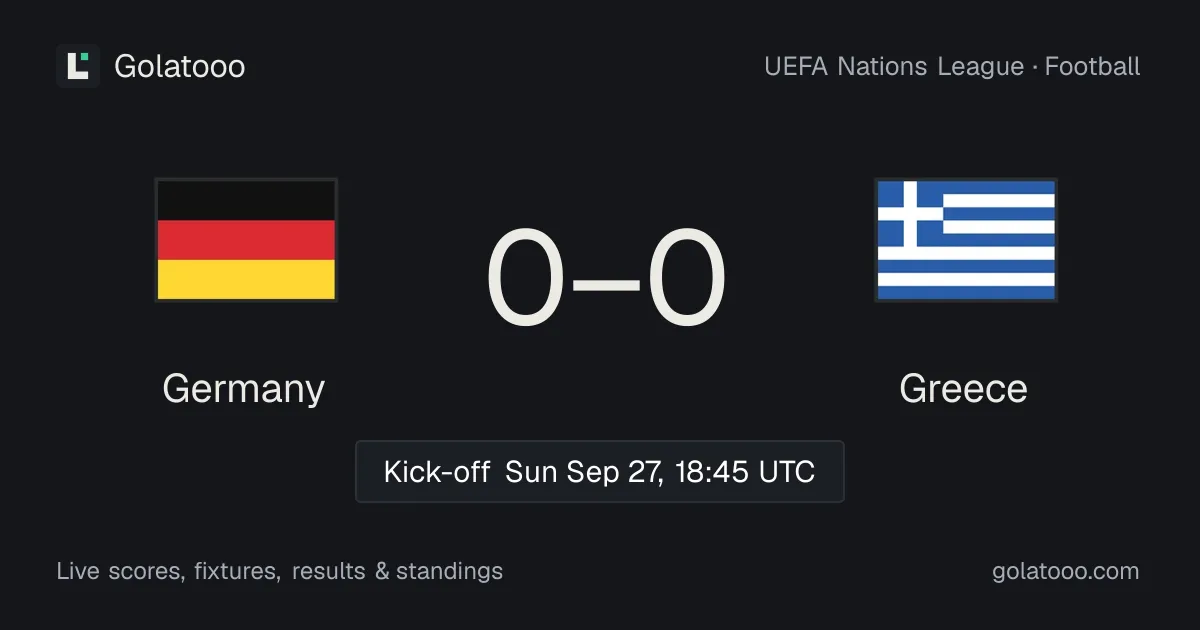Click the Germany team name
This screenshot has height=630, width=1200.
[x=244, y=389]
